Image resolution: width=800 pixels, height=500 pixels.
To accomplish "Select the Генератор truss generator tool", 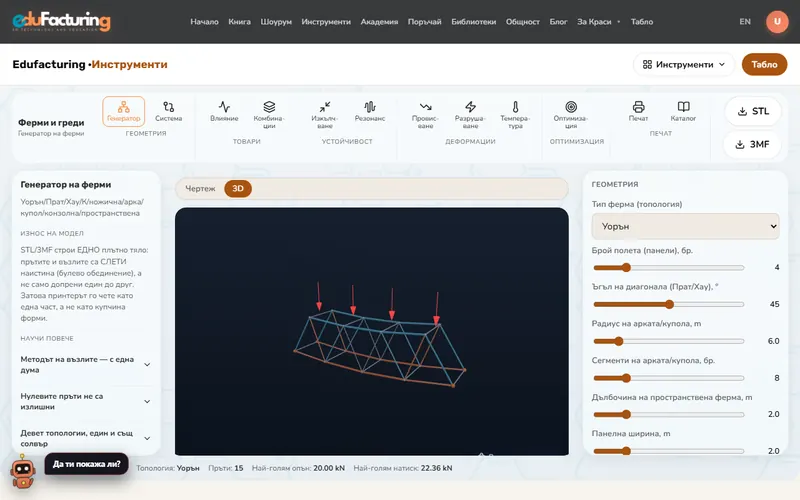I will pyautogui.click(x=123, y=111).
